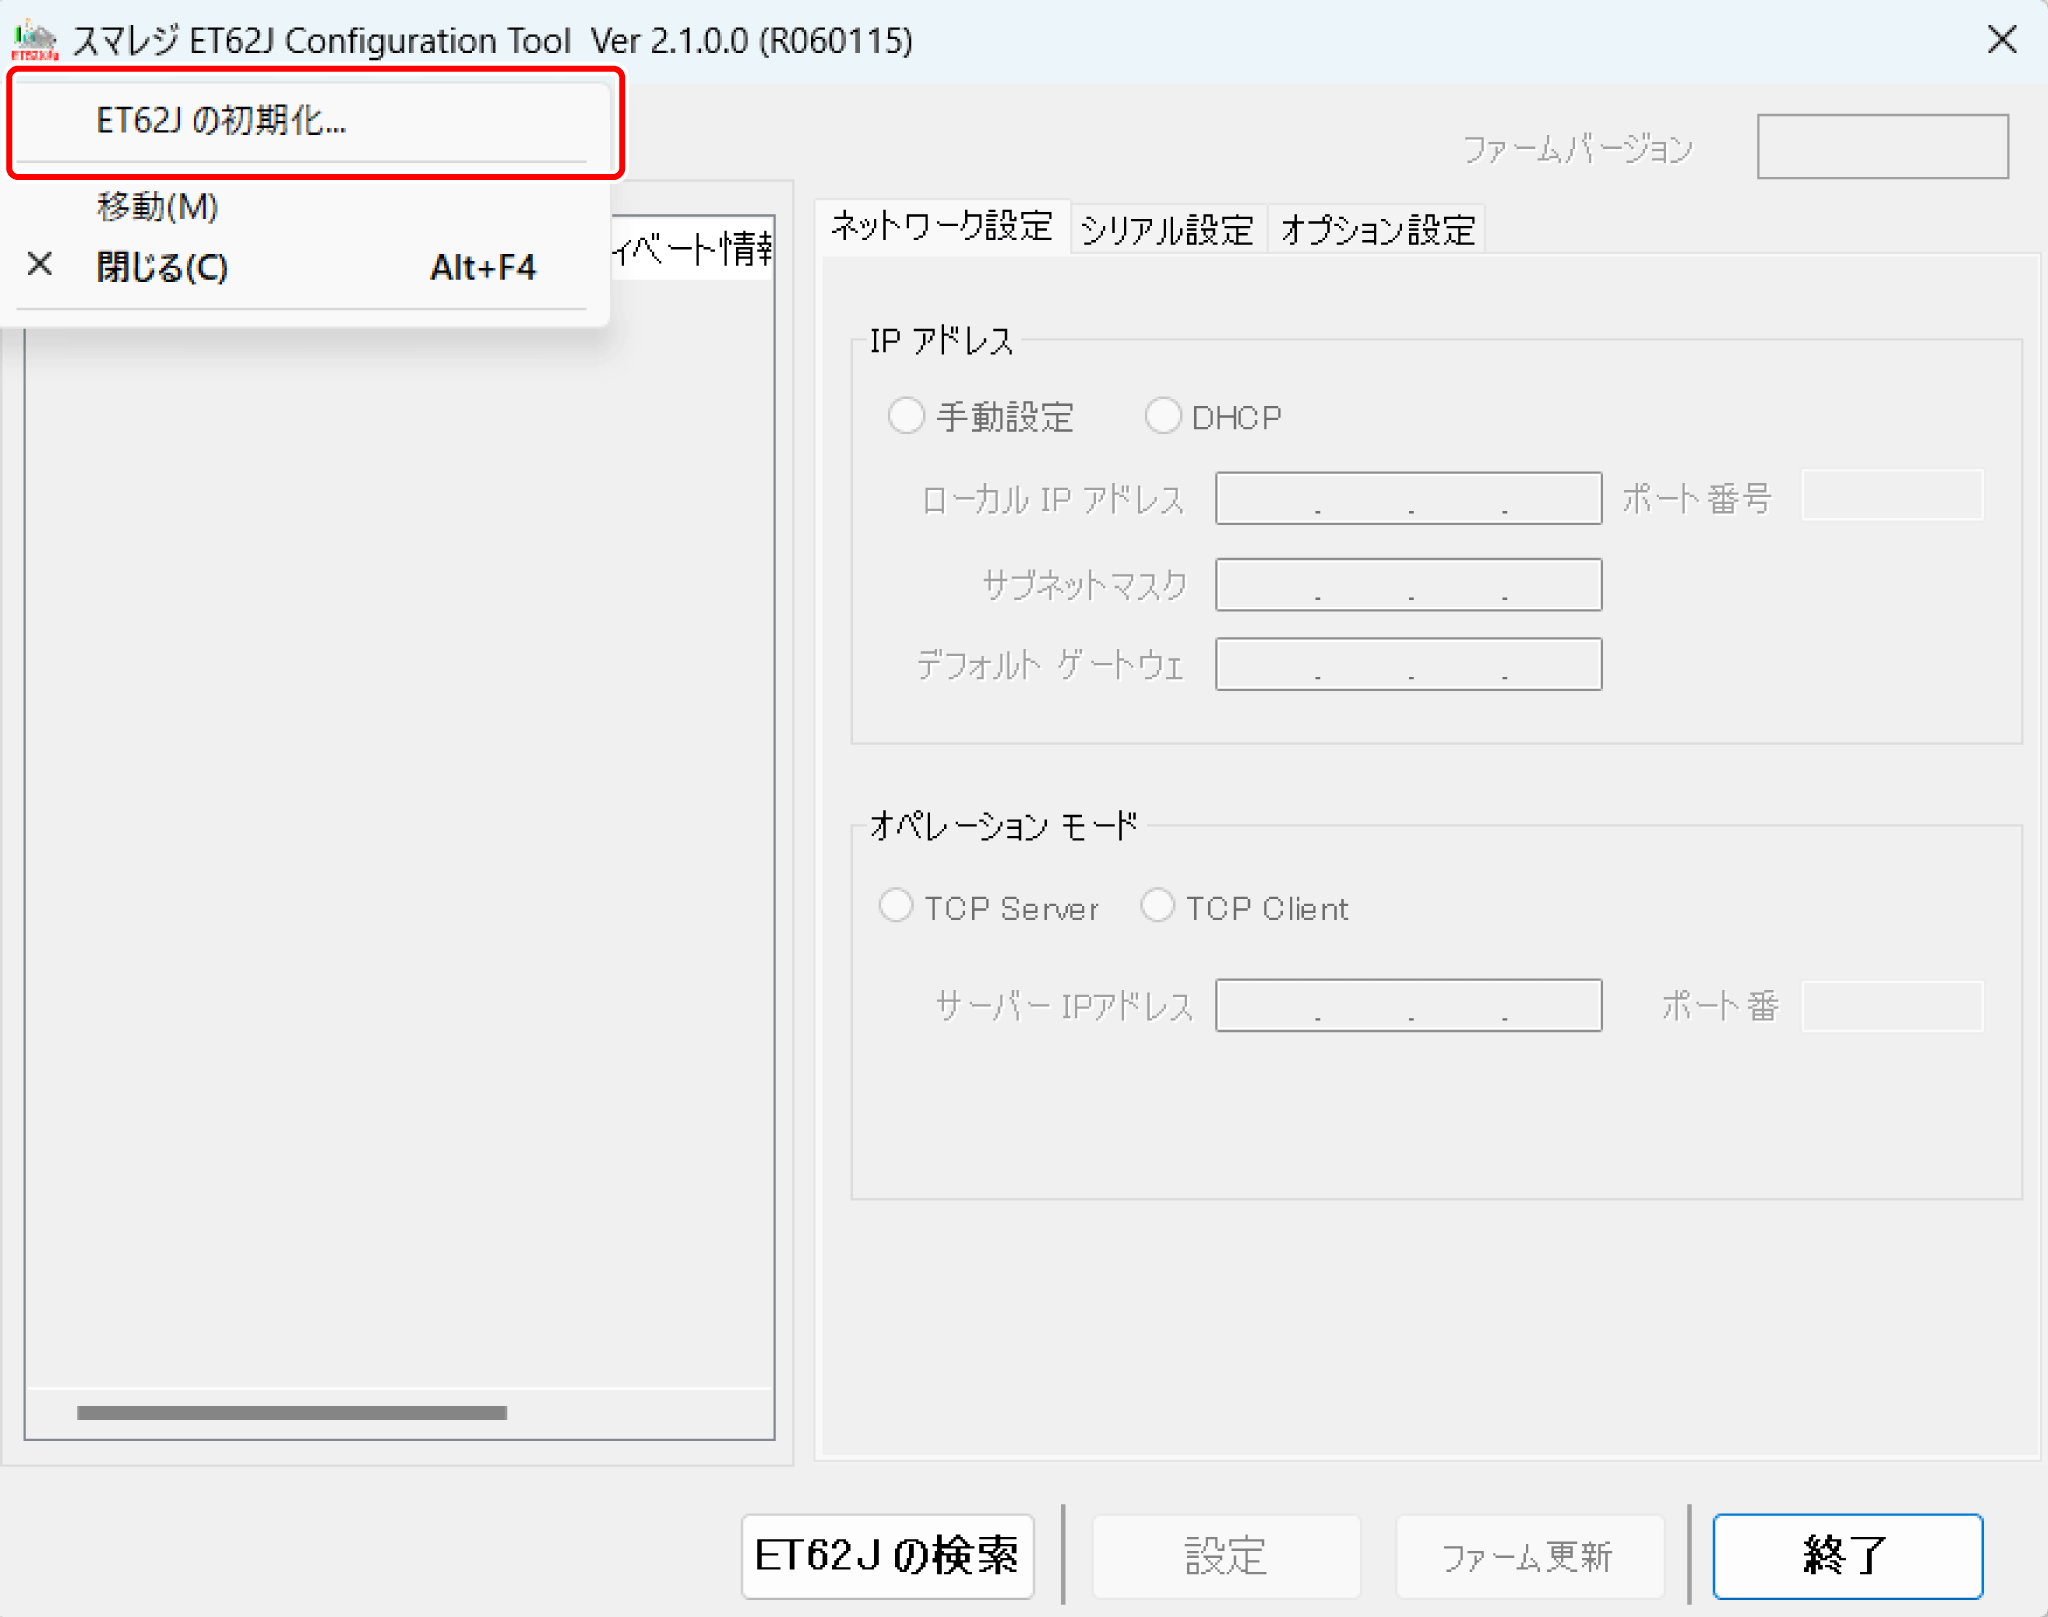Image resolution: width=2048 pixels, height=1617 pixels.
Task: Click the サブネットマスク input field
Action: pyautogui.click(x=1408, y=584)
